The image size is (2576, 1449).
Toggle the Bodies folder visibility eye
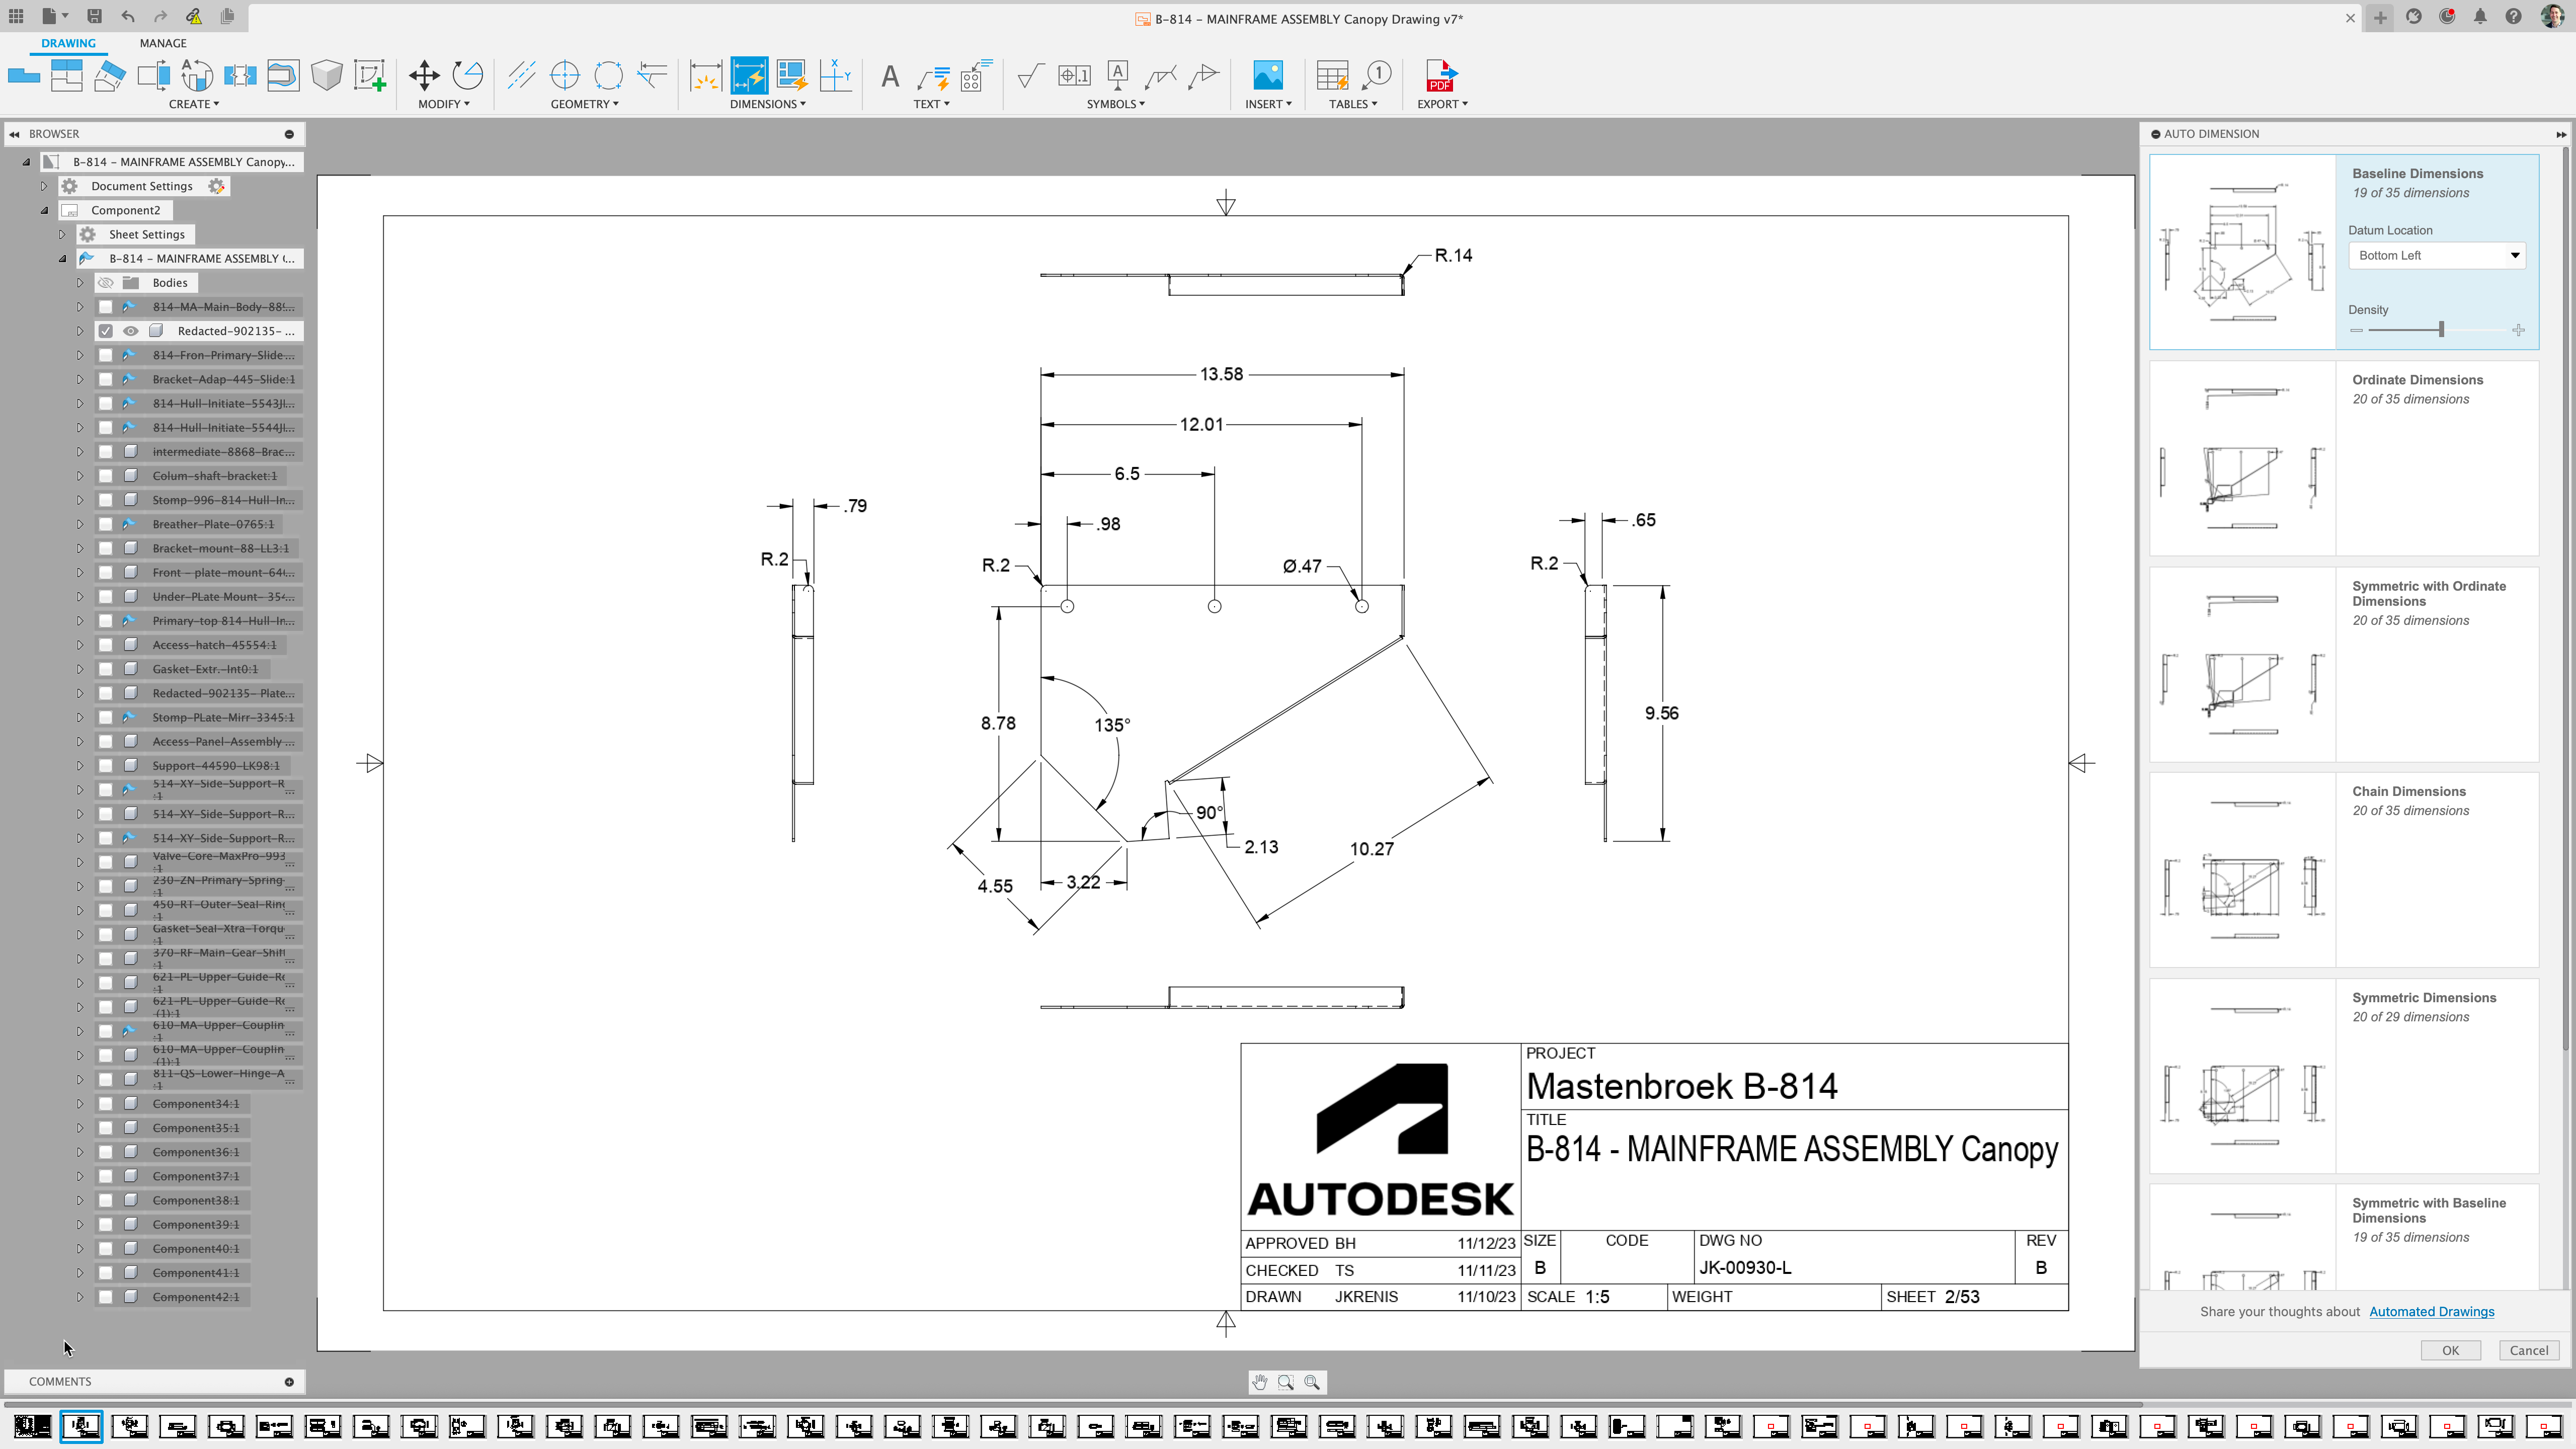click(106, 283)
